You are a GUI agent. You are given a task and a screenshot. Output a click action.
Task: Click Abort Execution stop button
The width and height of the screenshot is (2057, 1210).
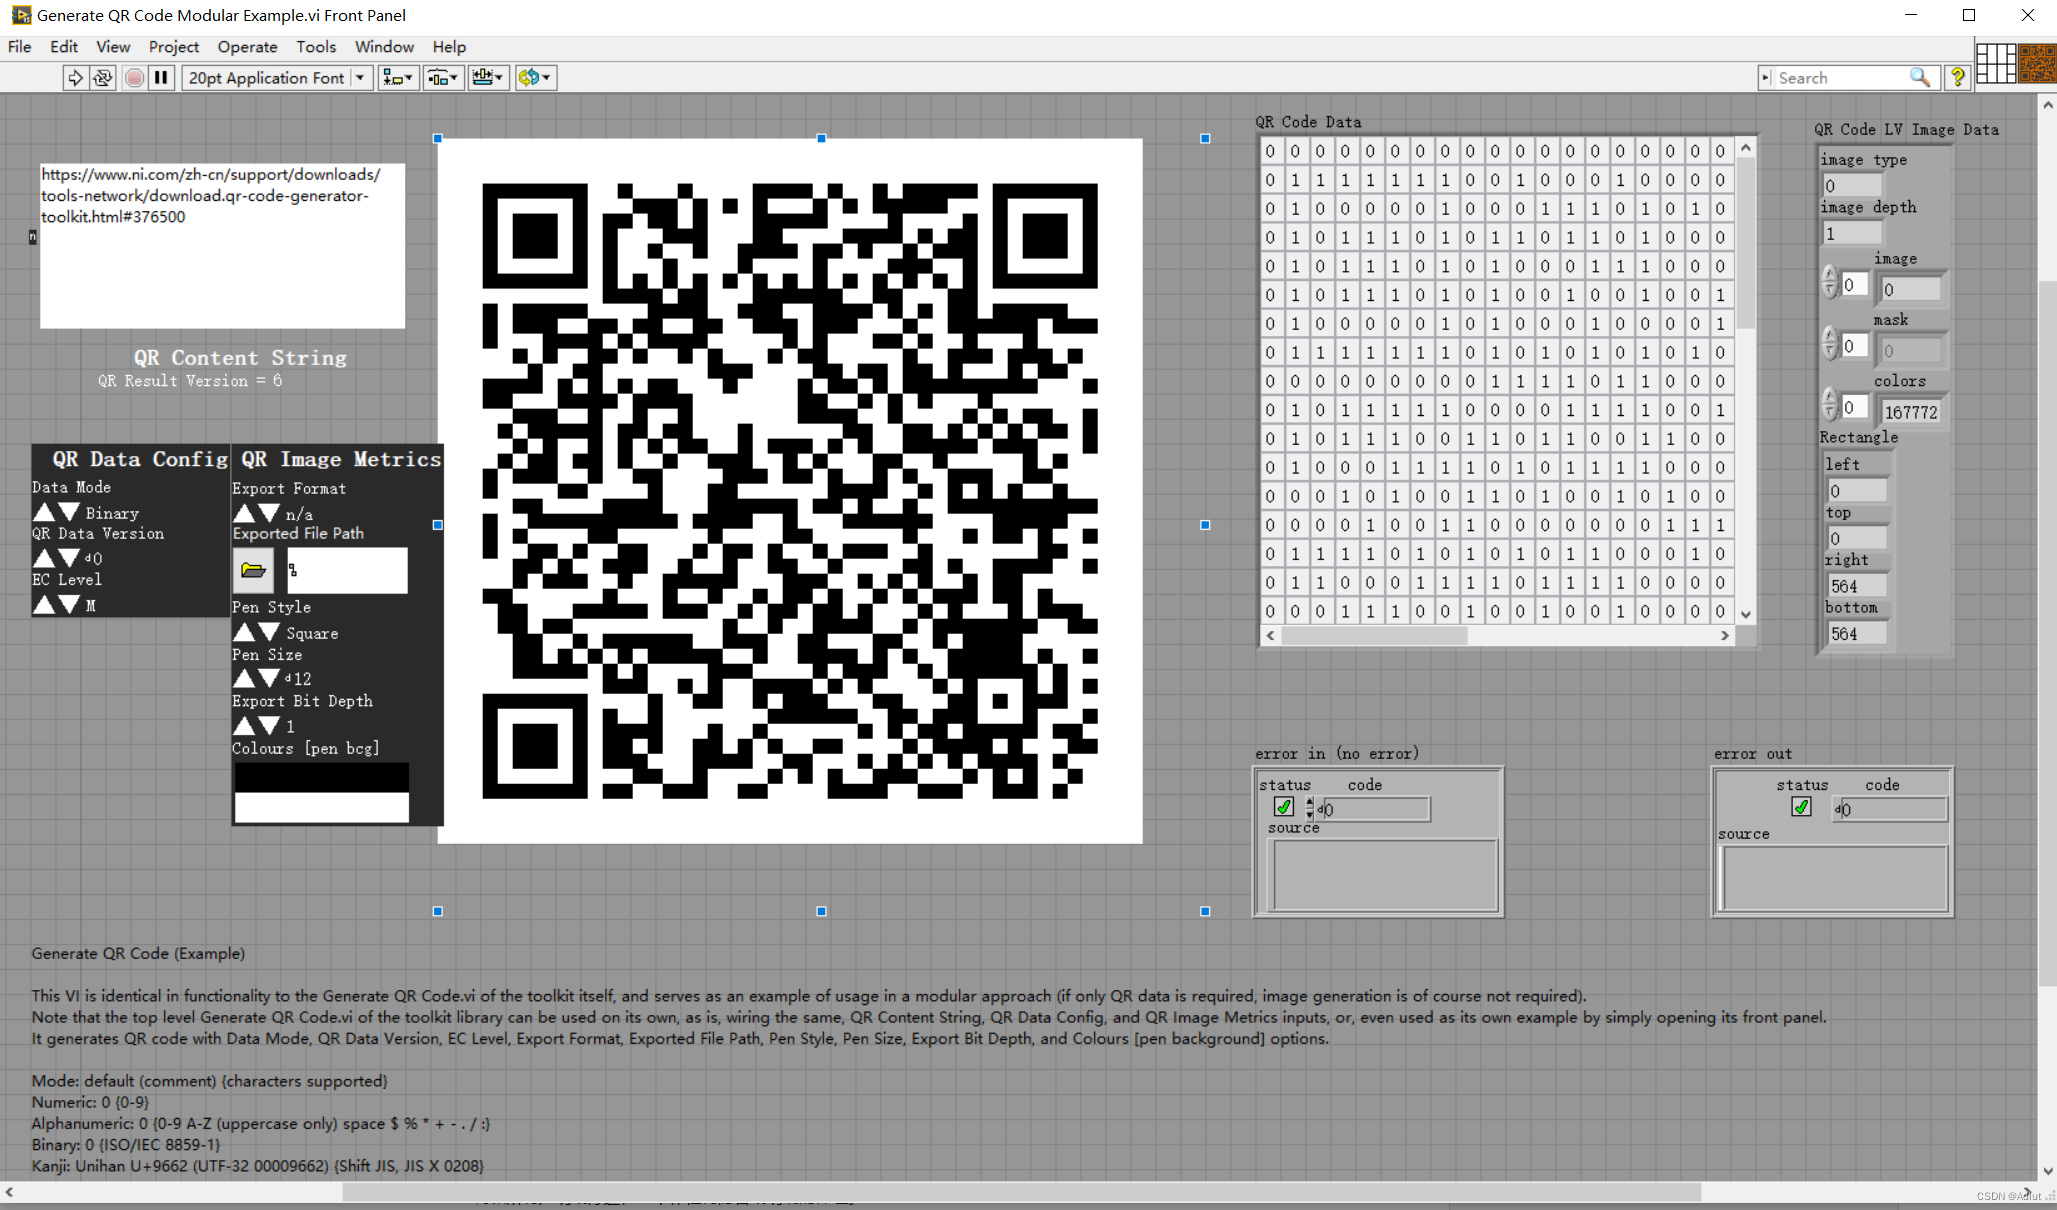134,78
